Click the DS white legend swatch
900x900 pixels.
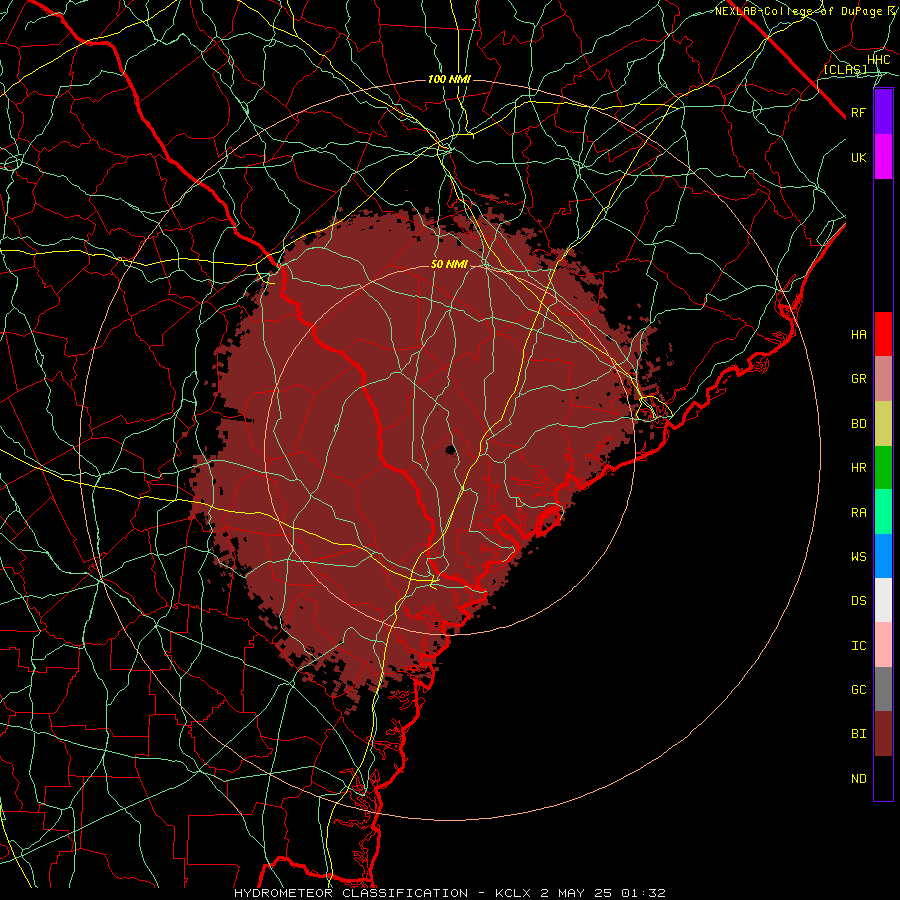point(883,600)
